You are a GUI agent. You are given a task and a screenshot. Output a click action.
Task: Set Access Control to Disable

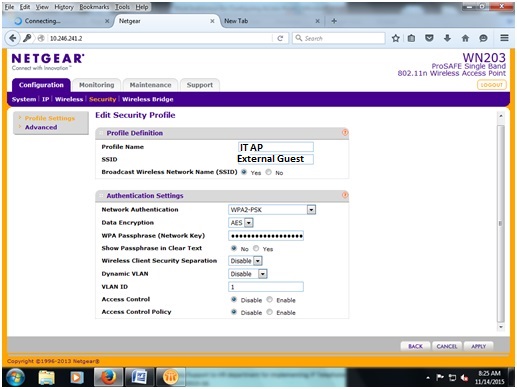(x=234, y=299)
